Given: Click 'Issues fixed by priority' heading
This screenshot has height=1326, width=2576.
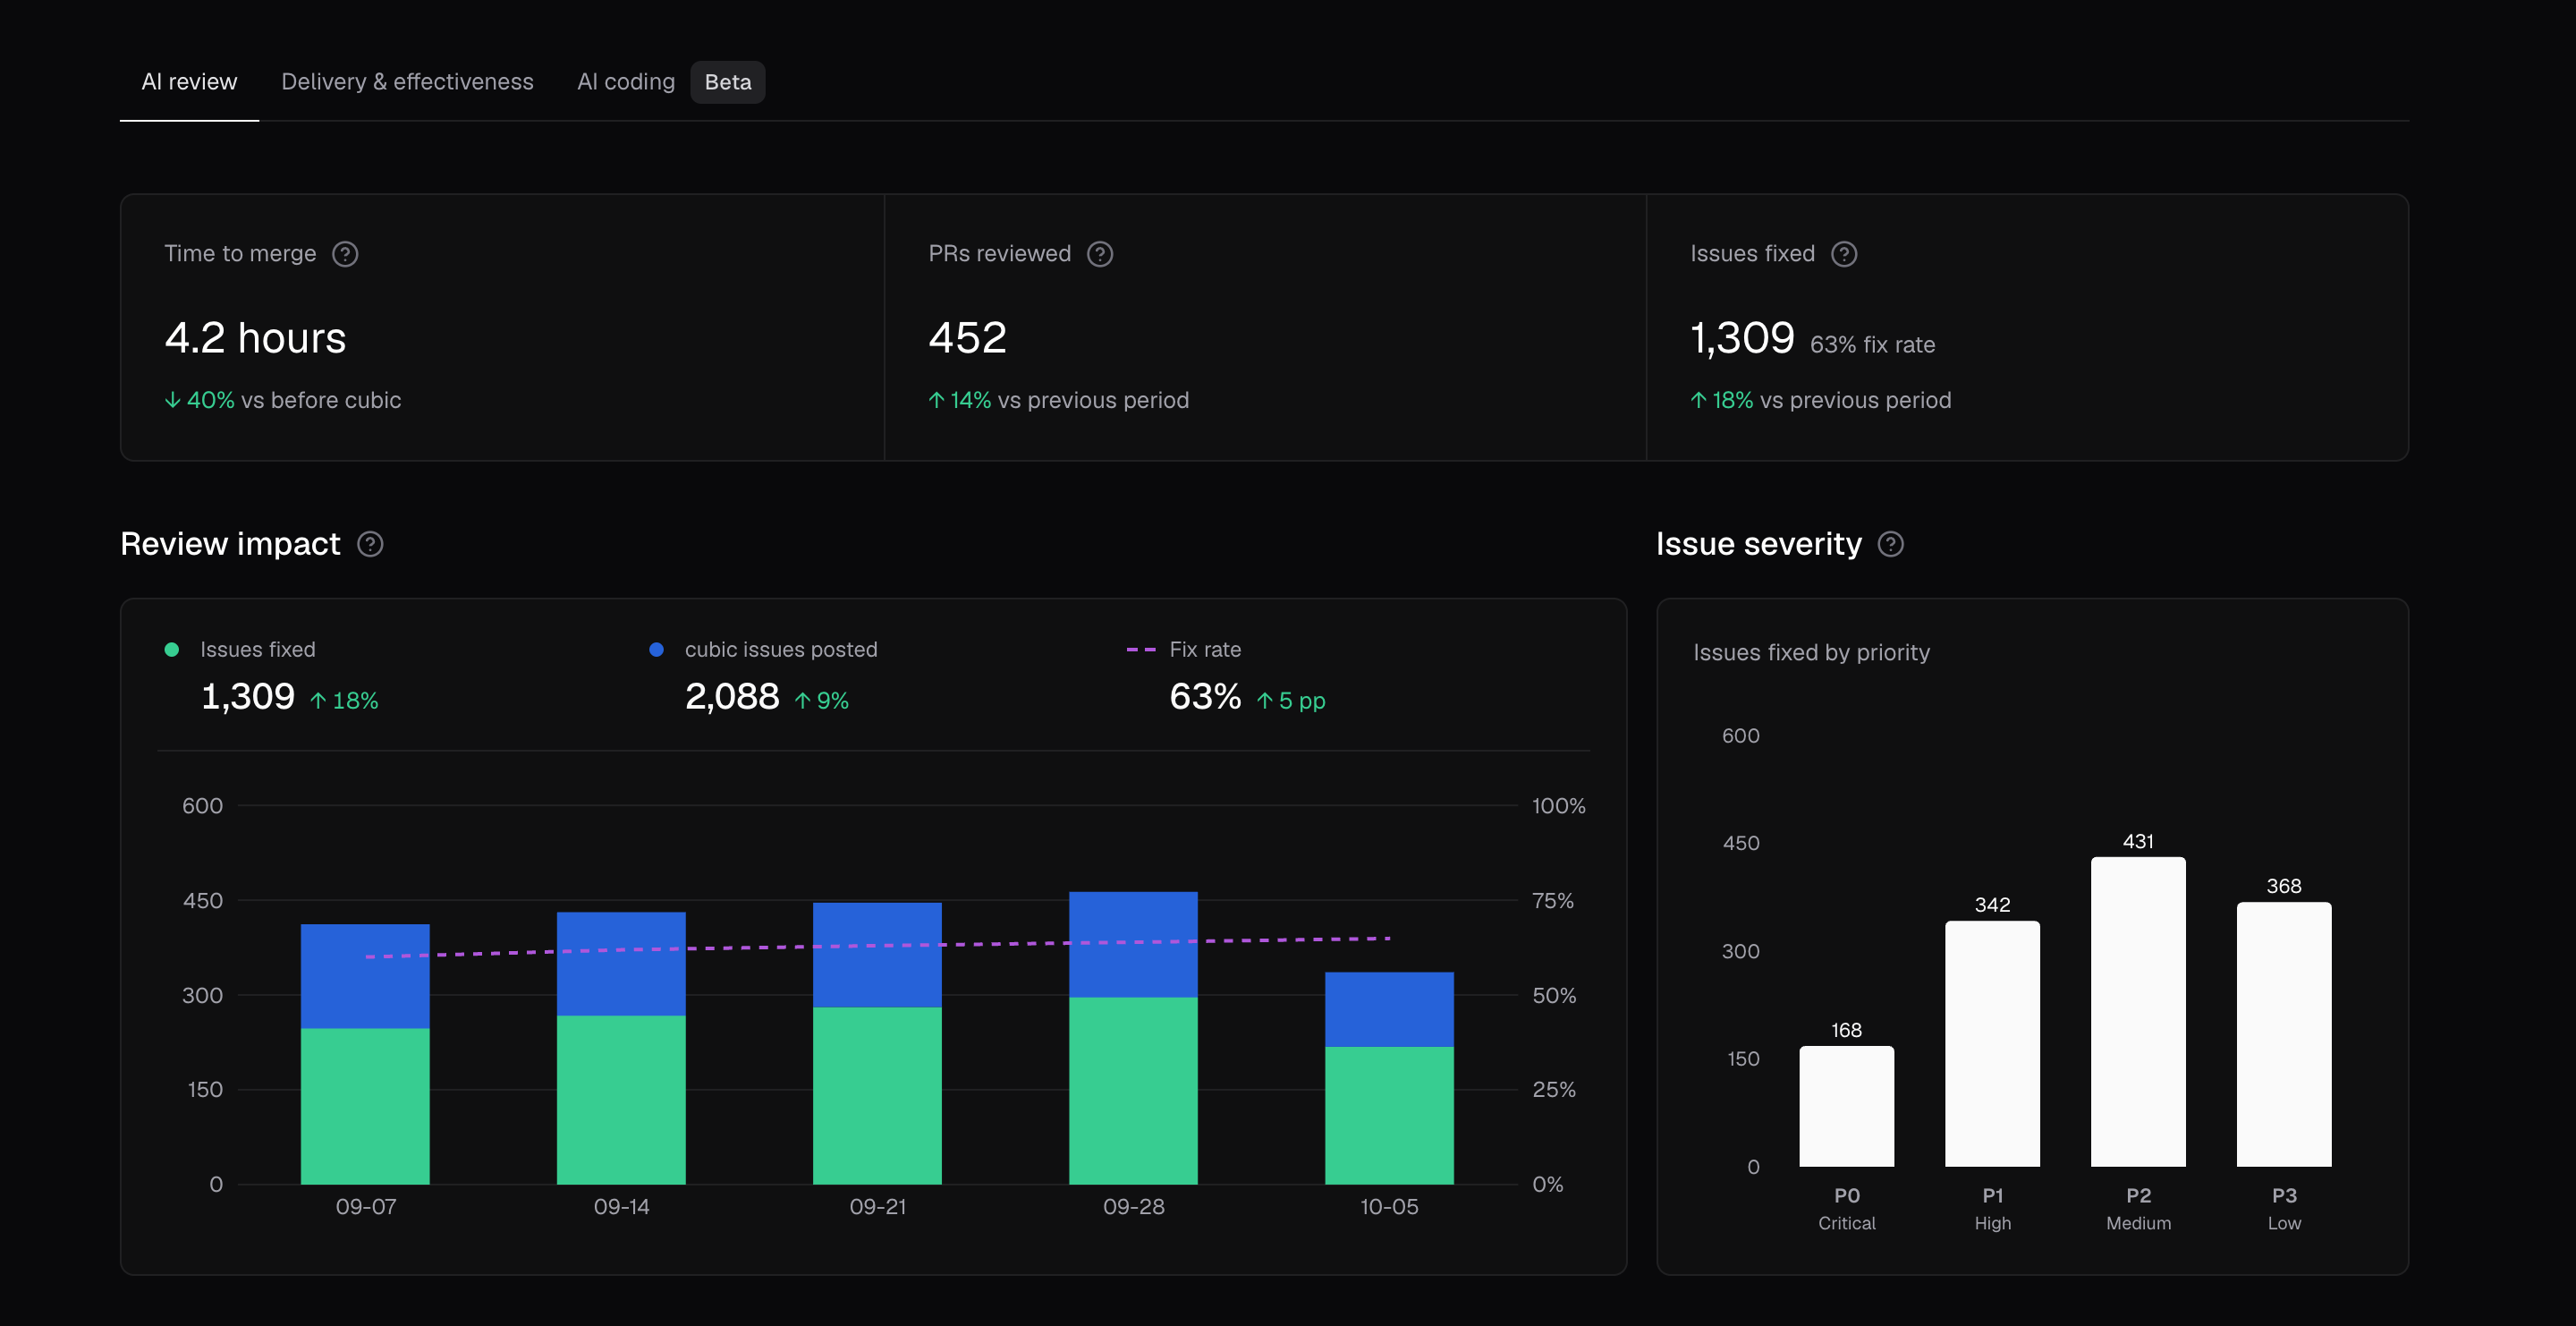Looking at the screenshot, I should (x=1811, y=653).
